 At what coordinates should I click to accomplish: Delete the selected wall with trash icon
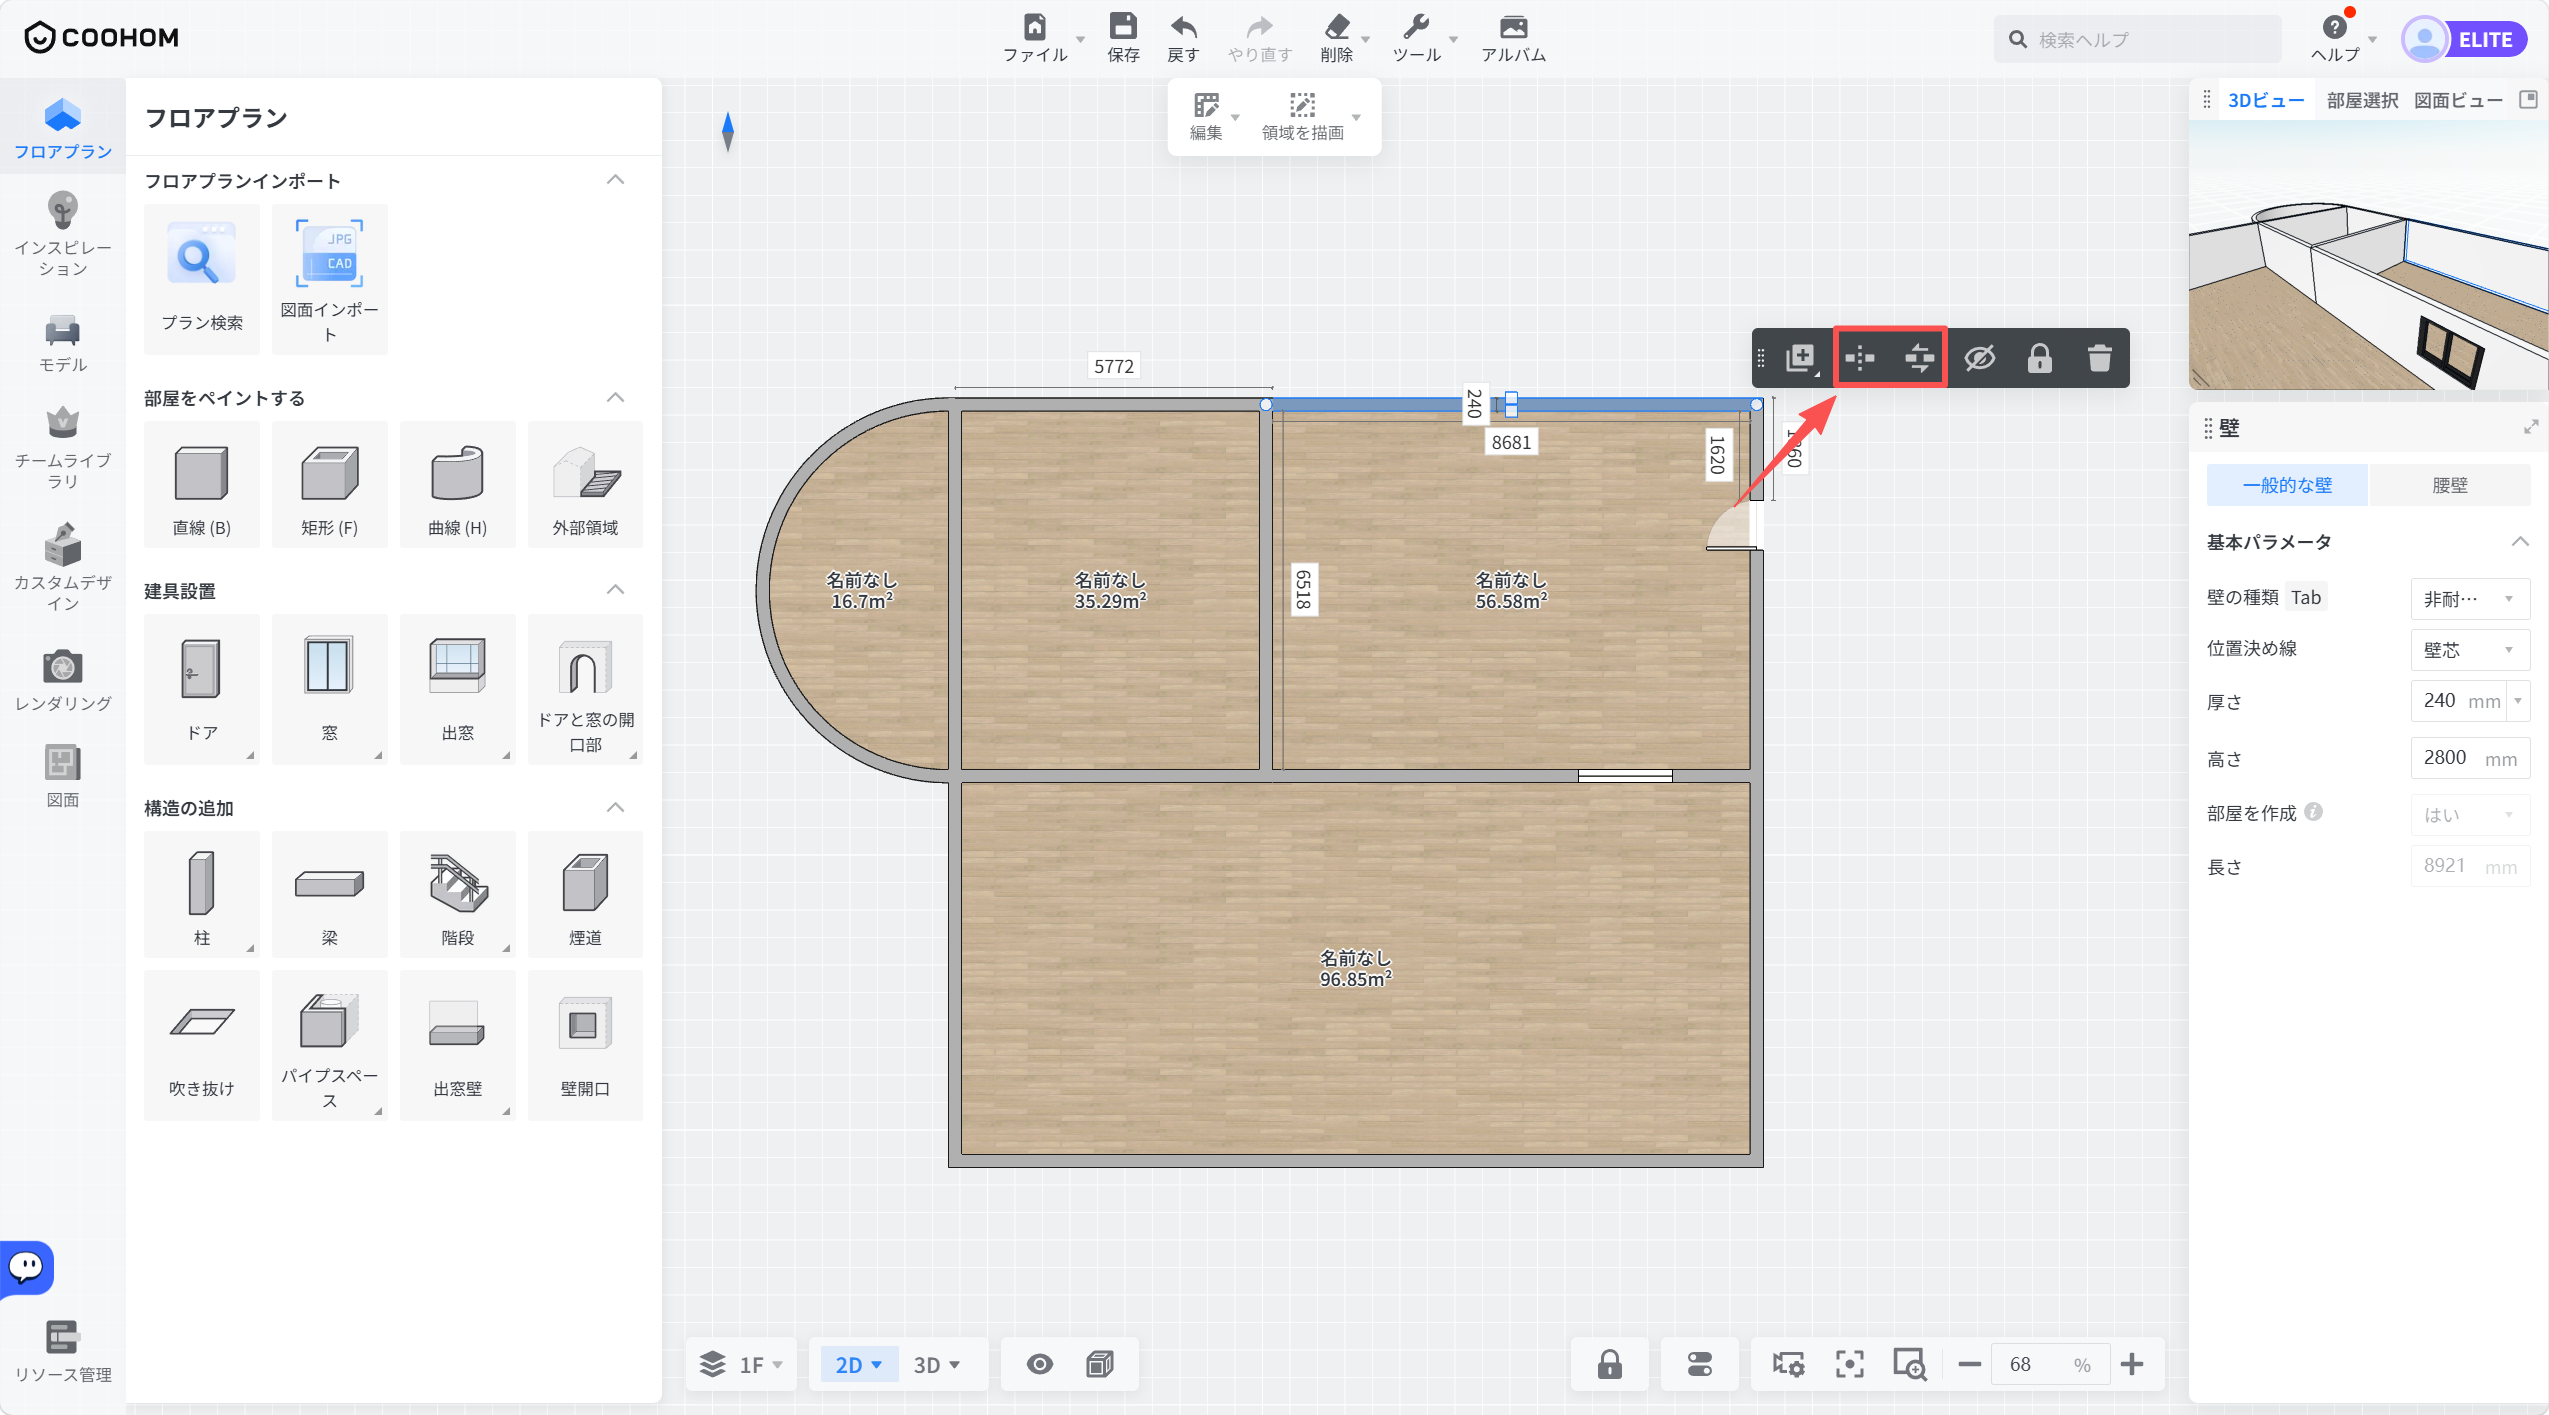click(x=2099, y=358)
